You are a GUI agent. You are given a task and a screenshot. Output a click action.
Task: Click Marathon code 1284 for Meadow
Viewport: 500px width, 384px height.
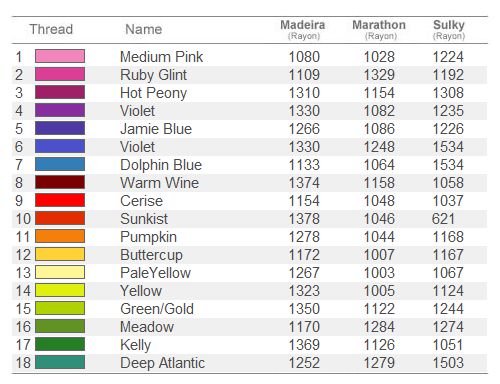point(379,327)
